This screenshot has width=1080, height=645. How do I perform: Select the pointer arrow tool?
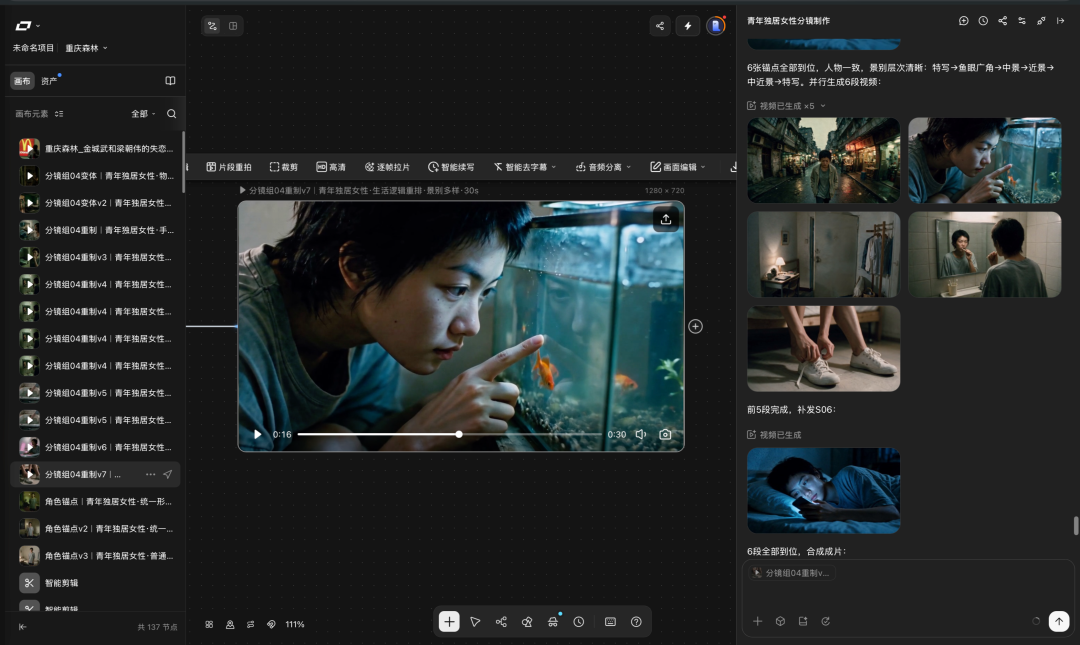pos(475,622)
